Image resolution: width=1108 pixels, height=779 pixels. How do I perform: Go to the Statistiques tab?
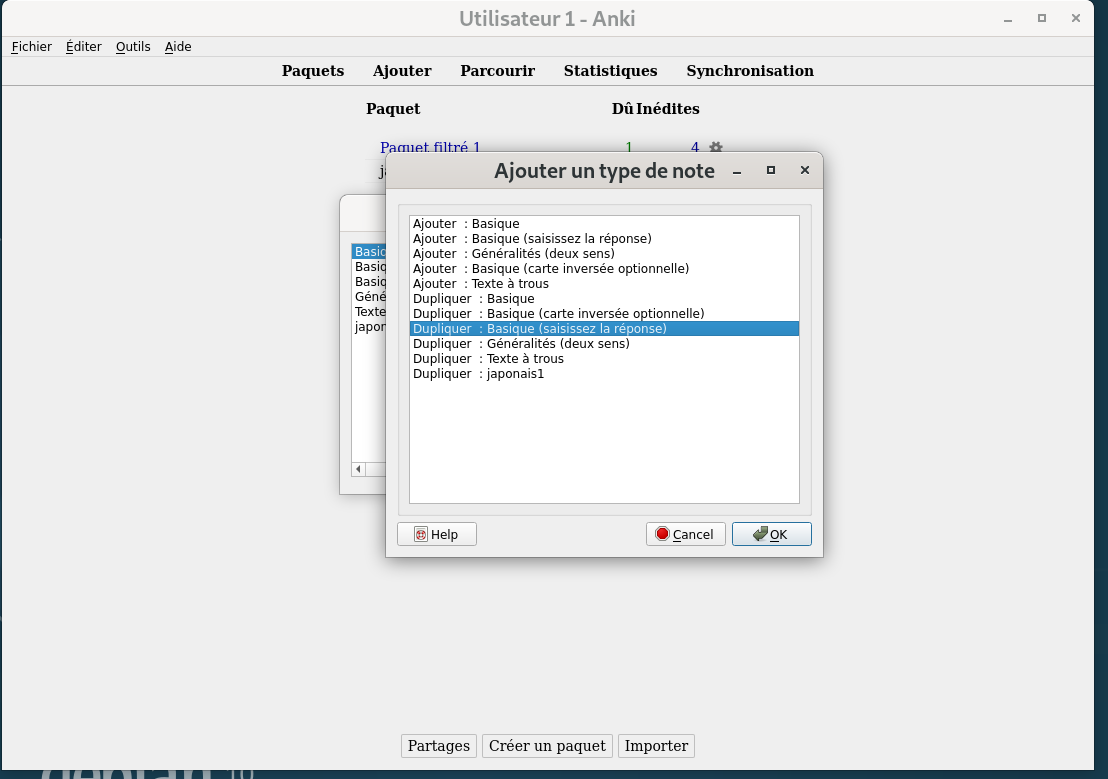610,71
